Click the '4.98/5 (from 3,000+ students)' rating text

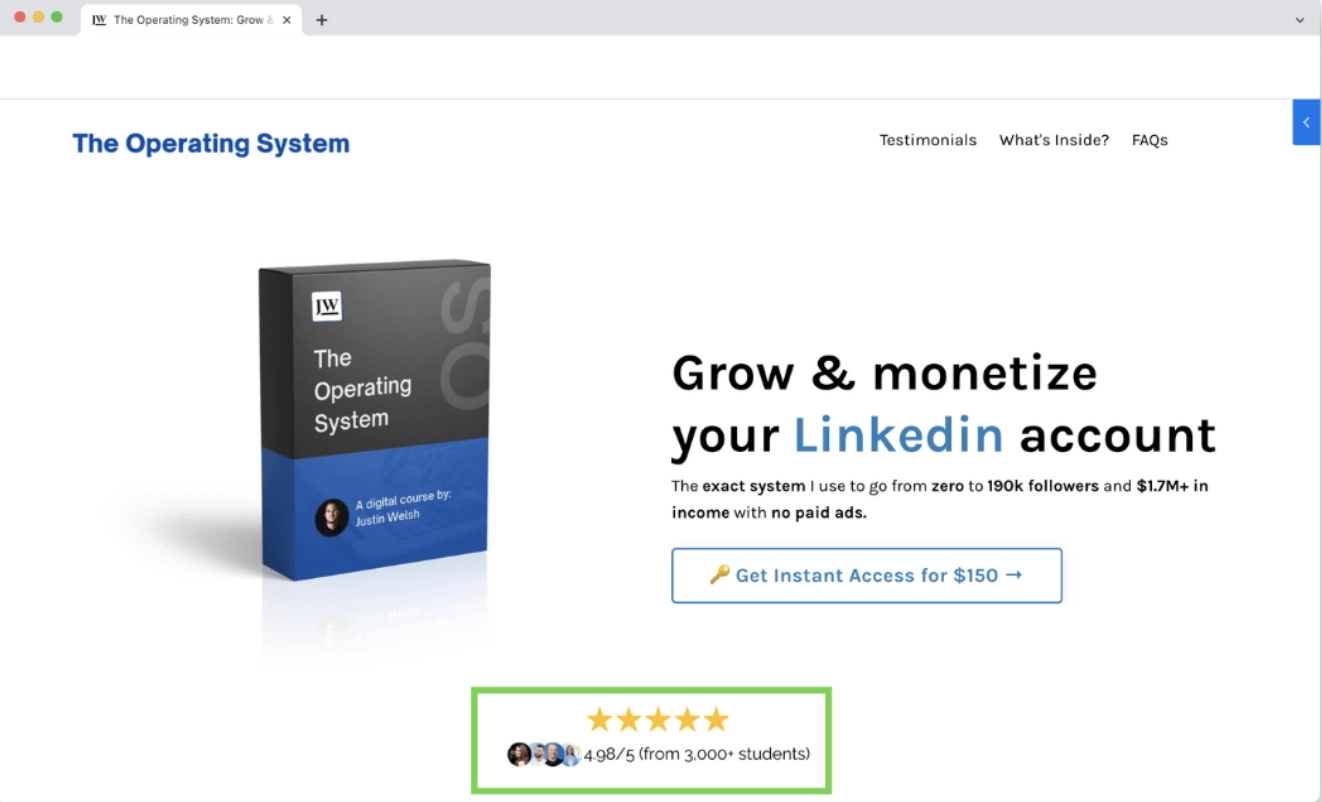pyautogui.click(x=697, y=755)
